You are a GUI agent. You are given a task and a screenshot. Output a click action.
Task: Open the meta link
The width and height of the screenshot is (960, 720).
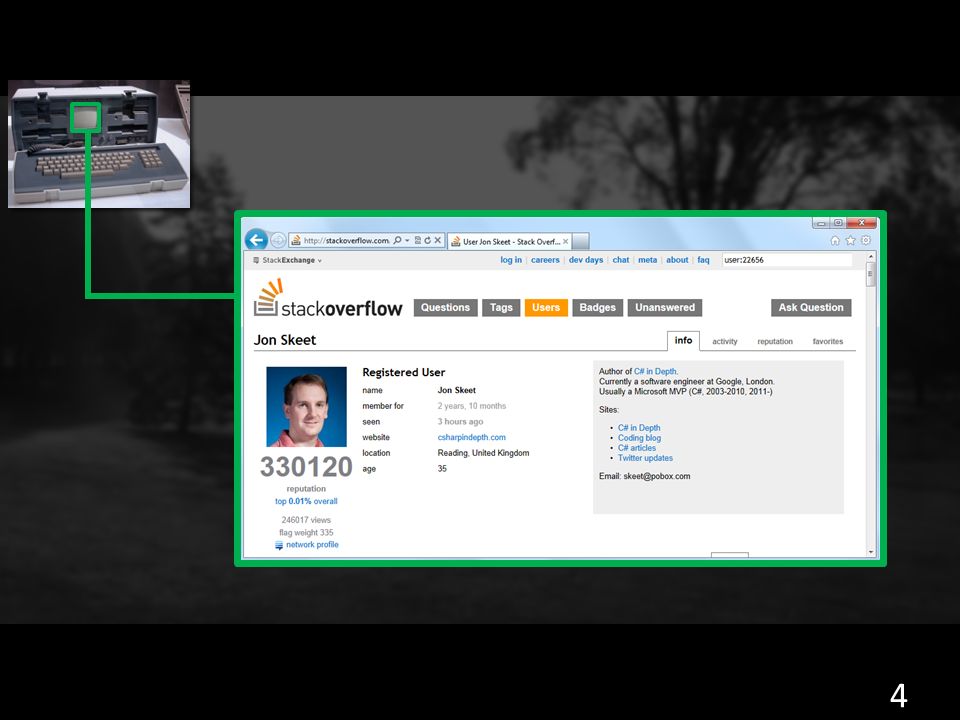click(x=647, y=260)
